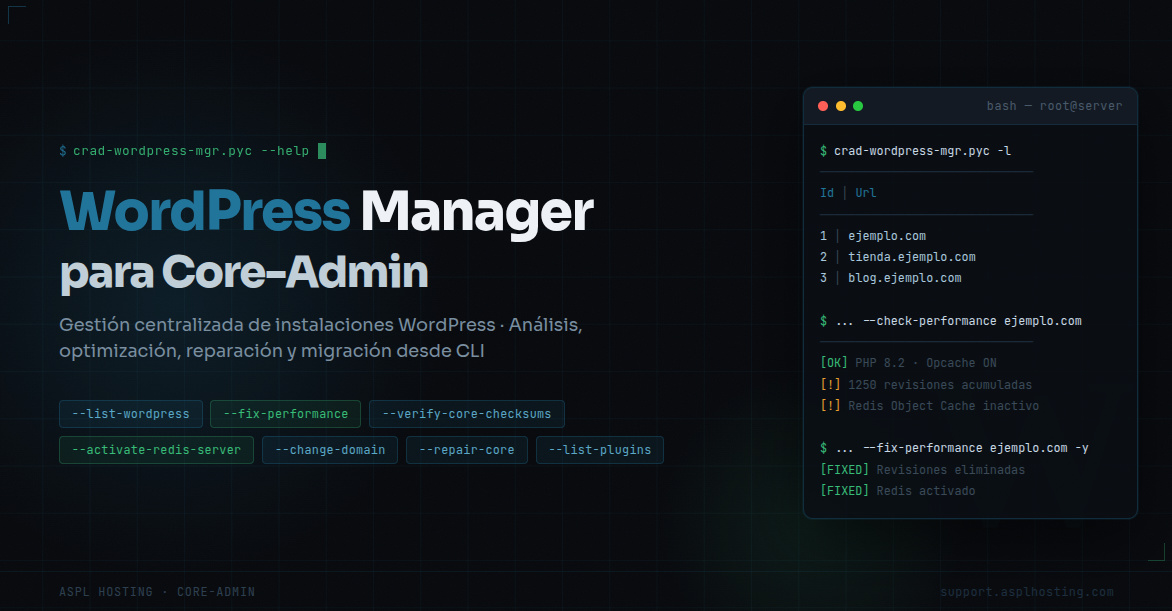Click the green maximize dot in terminal
1172x611 pixels.
[x=857, y=106]
